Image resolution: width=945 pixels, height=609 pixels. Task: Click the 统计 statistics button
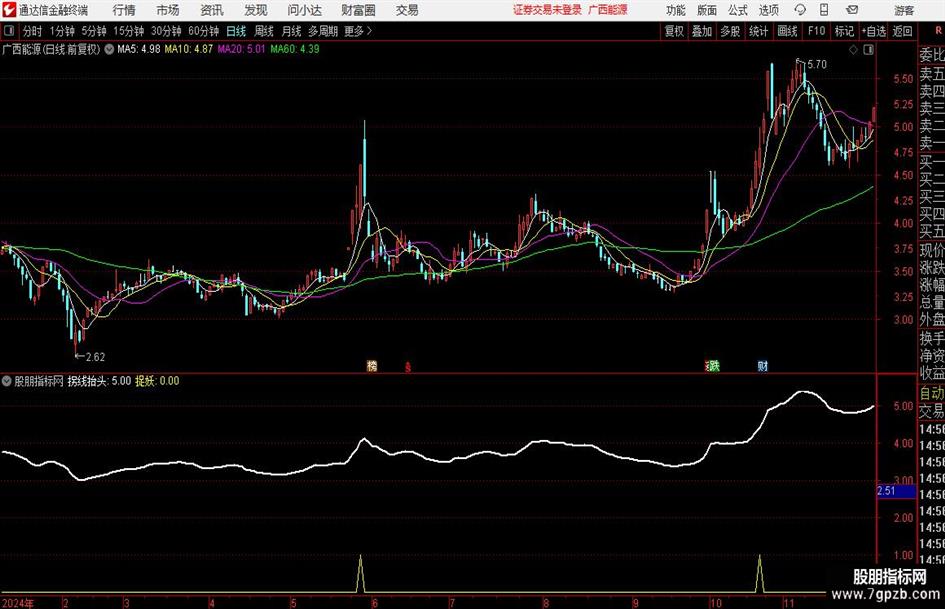759,31
